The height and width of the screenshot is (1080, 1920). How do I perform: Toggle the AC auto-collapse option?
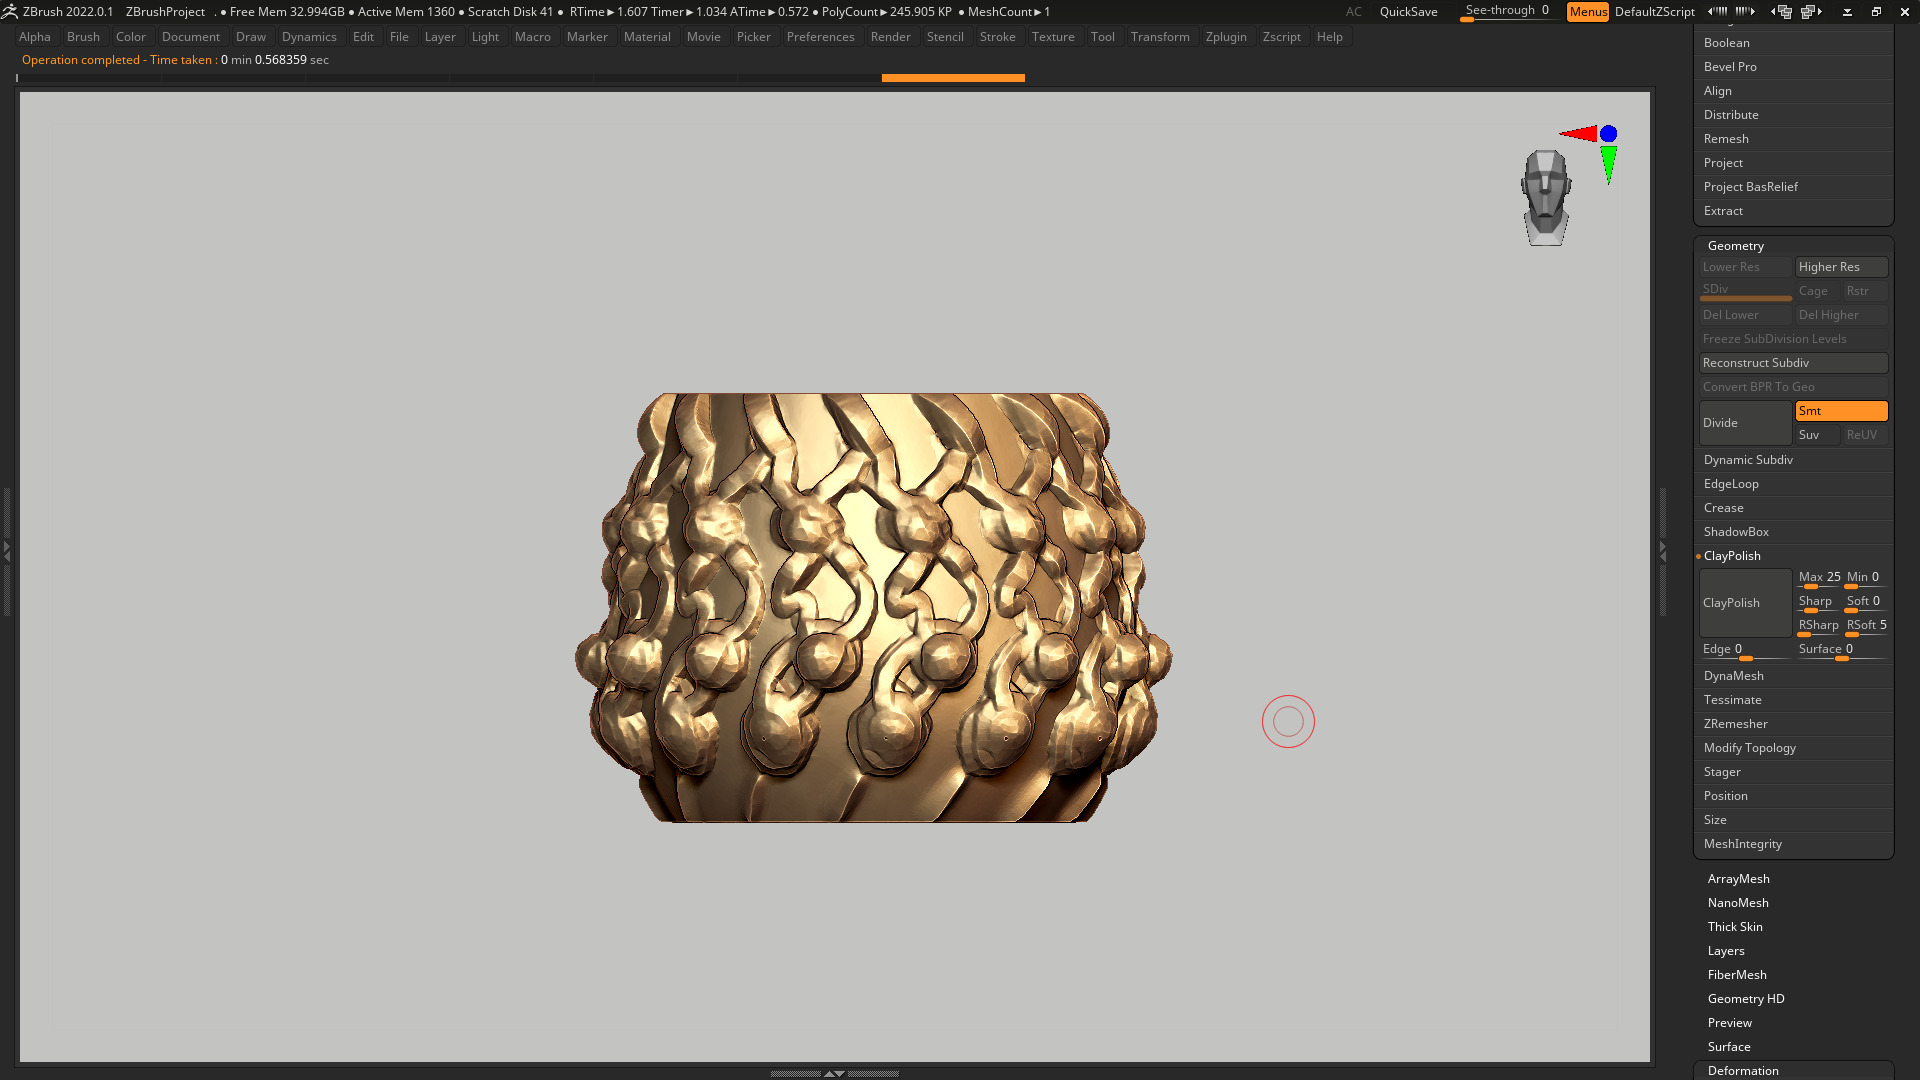1353,12
